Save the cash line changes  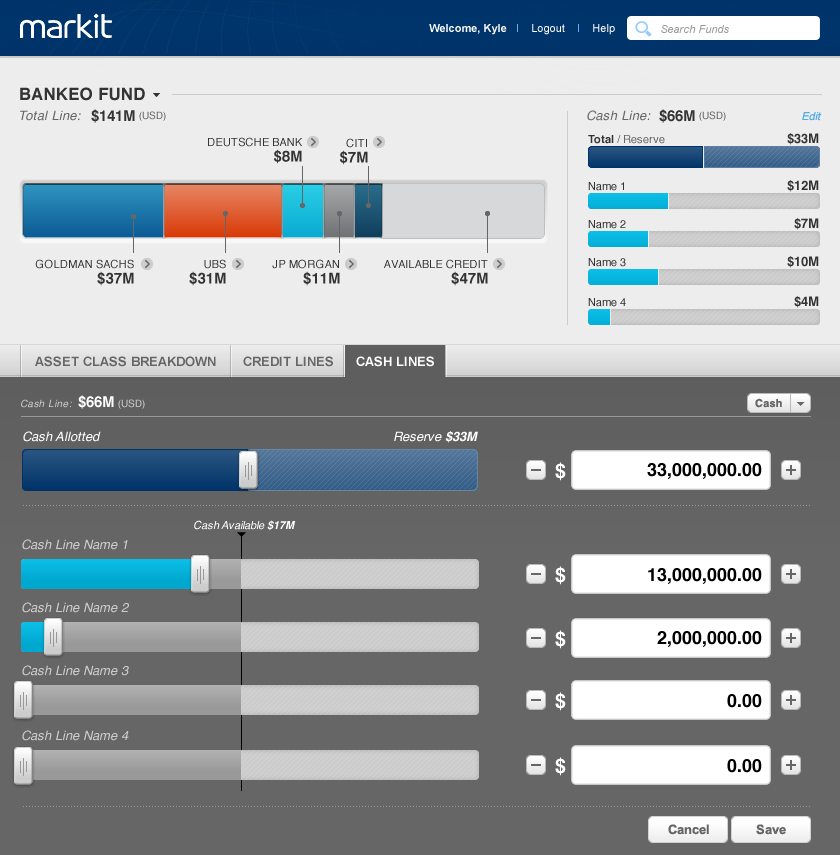coord(771,829)
